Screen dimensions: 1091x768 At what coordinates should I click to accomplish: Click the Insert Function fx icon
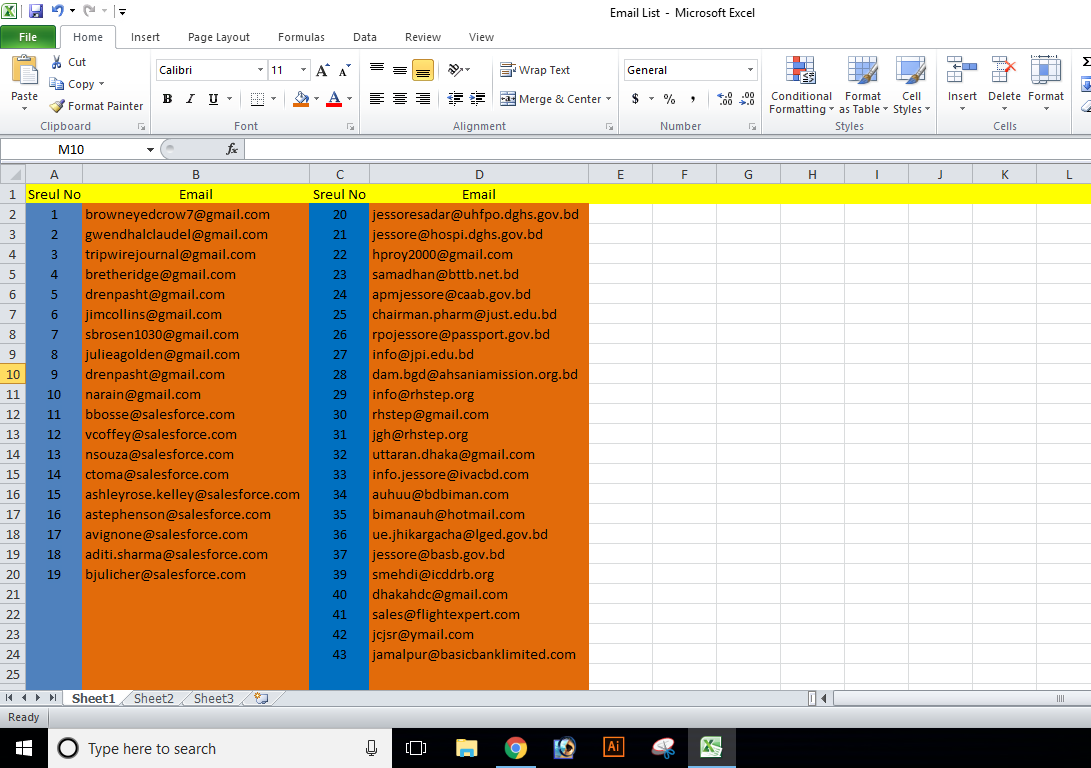232,149
